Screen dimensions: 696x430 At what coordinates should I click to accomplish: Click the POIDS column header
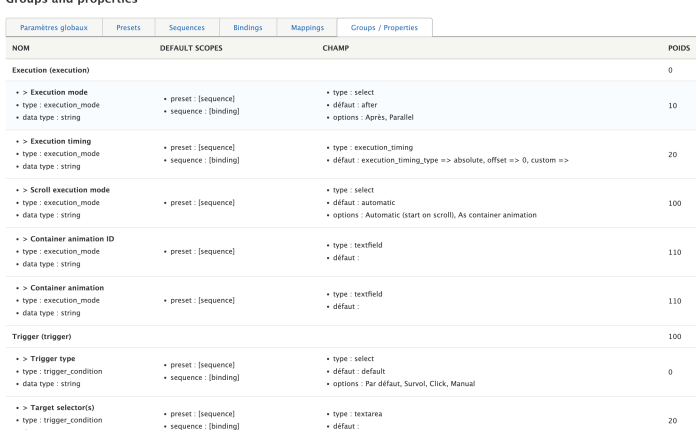[x=678, y=47]
